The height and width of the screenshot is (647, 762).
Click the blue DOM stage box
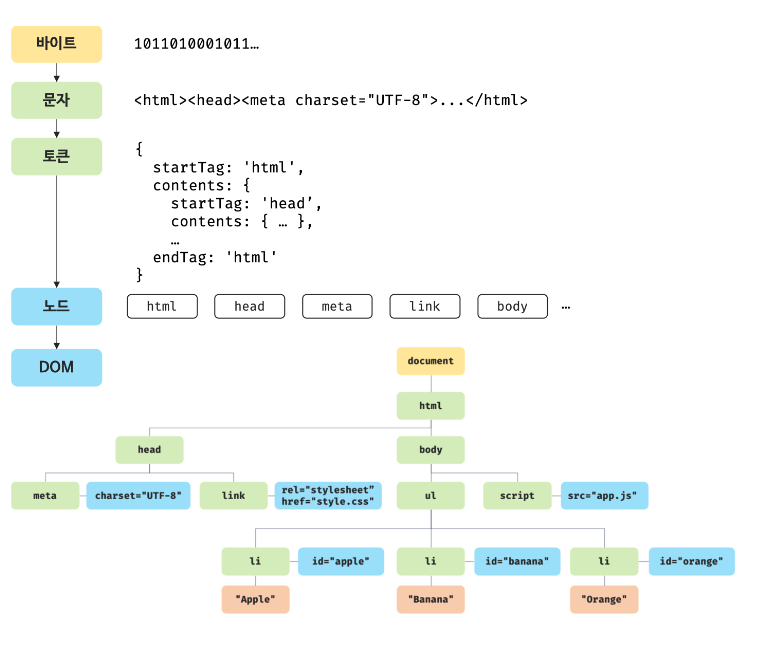pyautogui.click(x=56, y=367)
